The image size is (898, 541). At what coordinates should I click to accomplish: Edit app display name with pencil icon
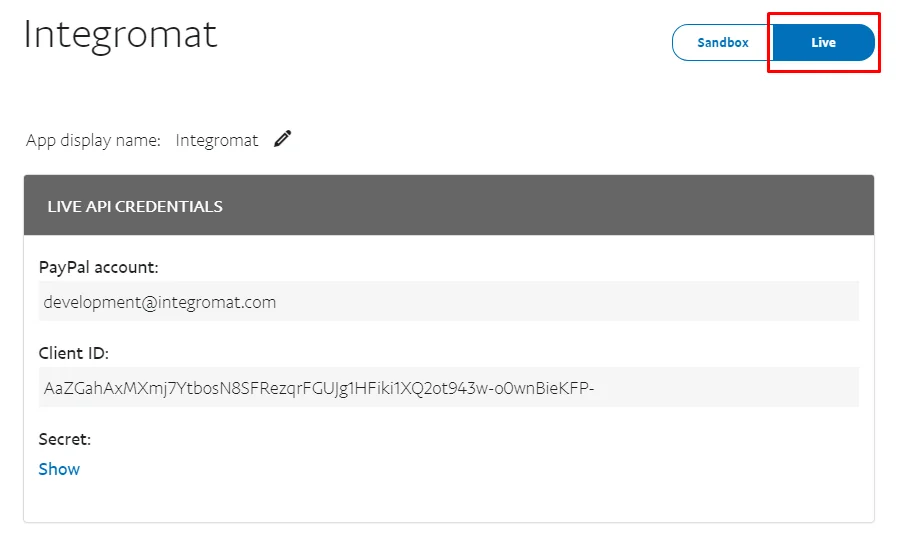click(282, 139)
